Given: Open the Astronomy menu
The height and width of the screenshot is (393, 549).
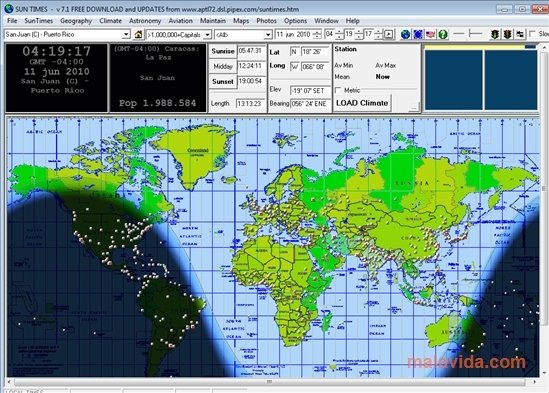Looking at the screenshot, I should 145,21.
